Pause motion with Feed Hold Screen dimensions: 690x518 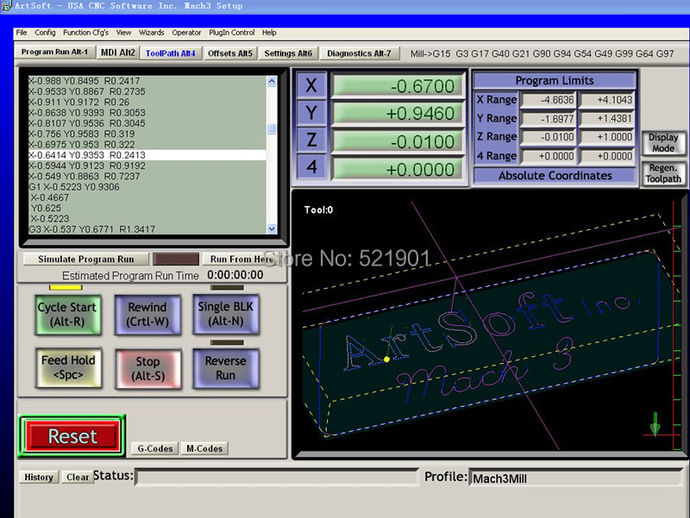pyautogui.click(x=68, y=368)
